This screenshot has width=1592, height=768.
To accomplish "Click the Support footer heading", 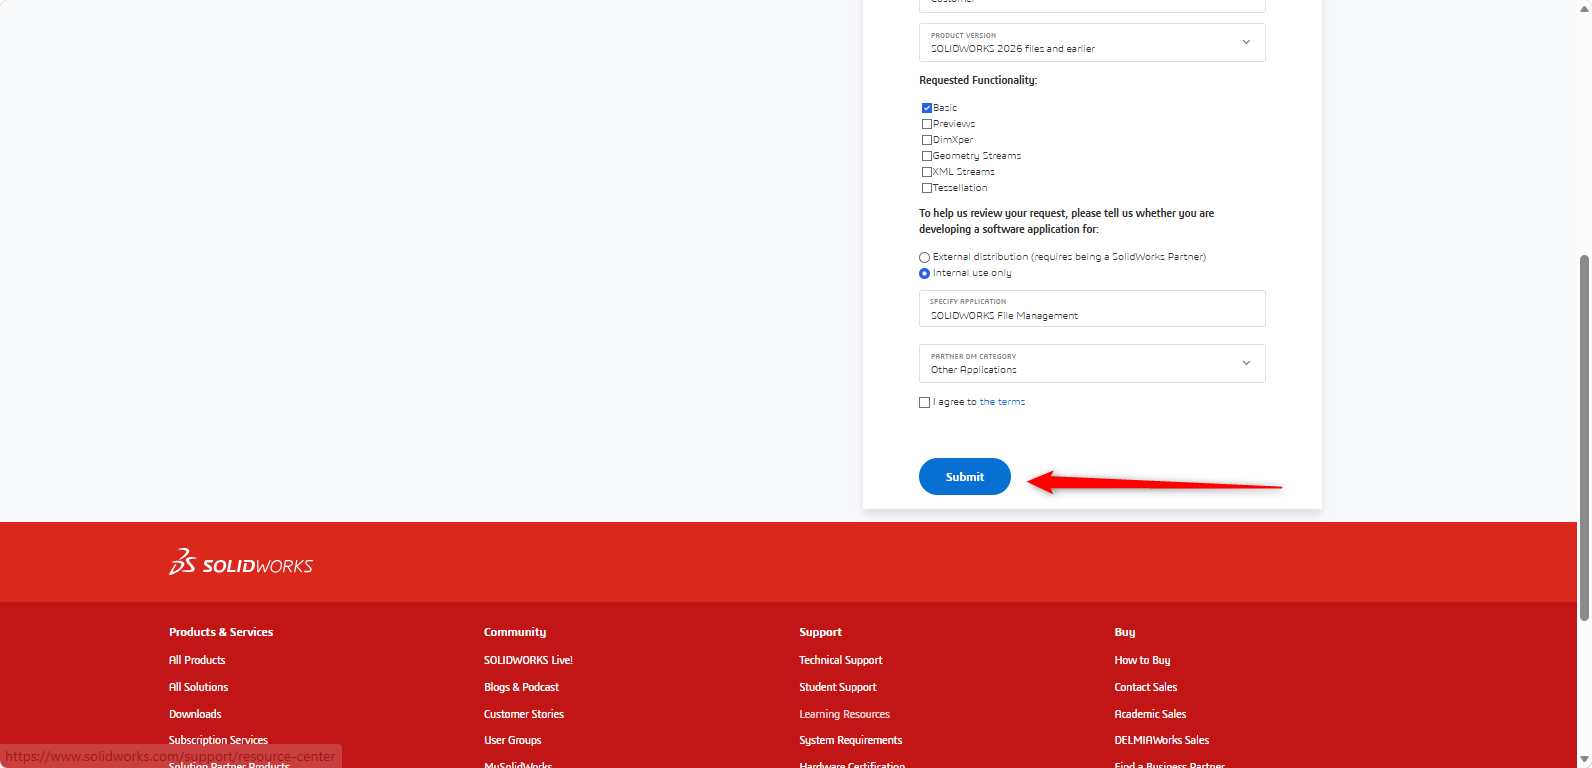I will [820, 632].
